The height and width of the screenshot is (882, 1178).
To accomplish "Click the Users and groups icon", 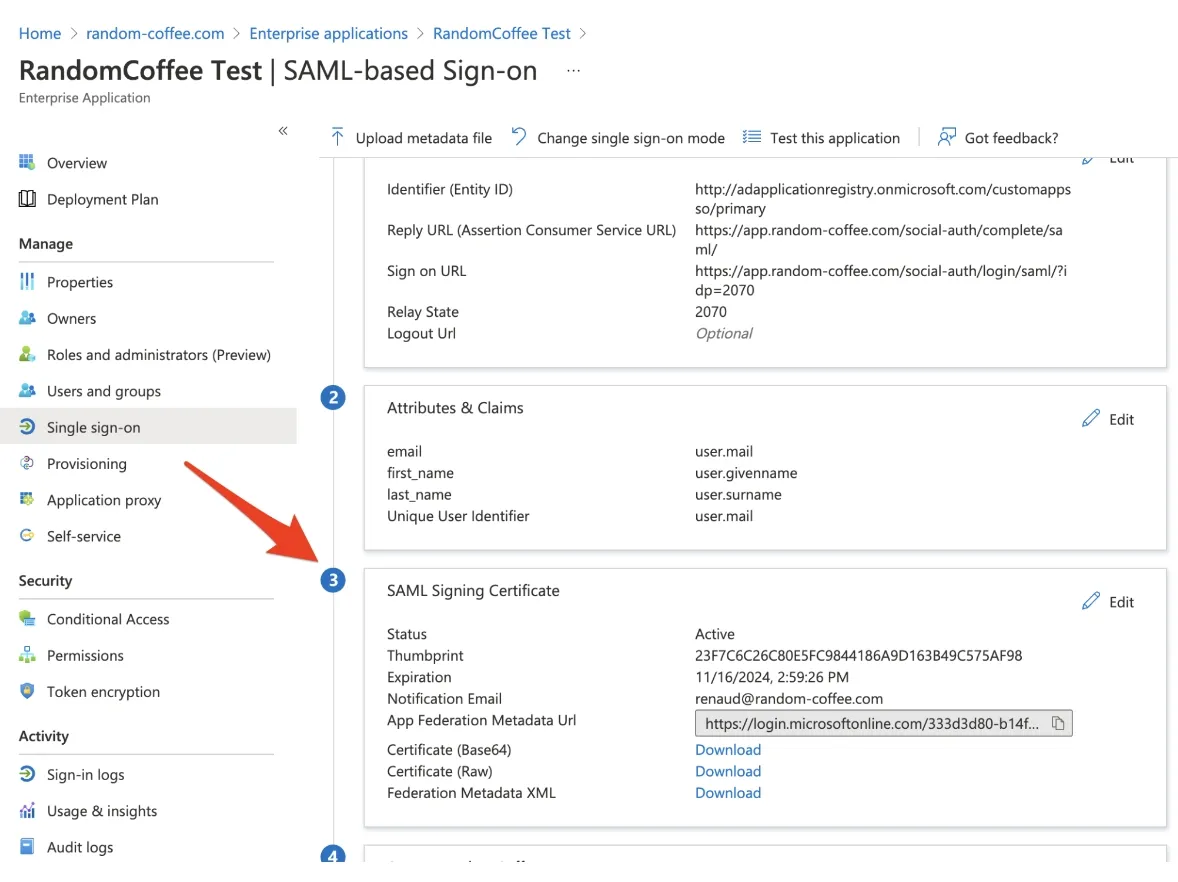I will click(x=27, y=391).
